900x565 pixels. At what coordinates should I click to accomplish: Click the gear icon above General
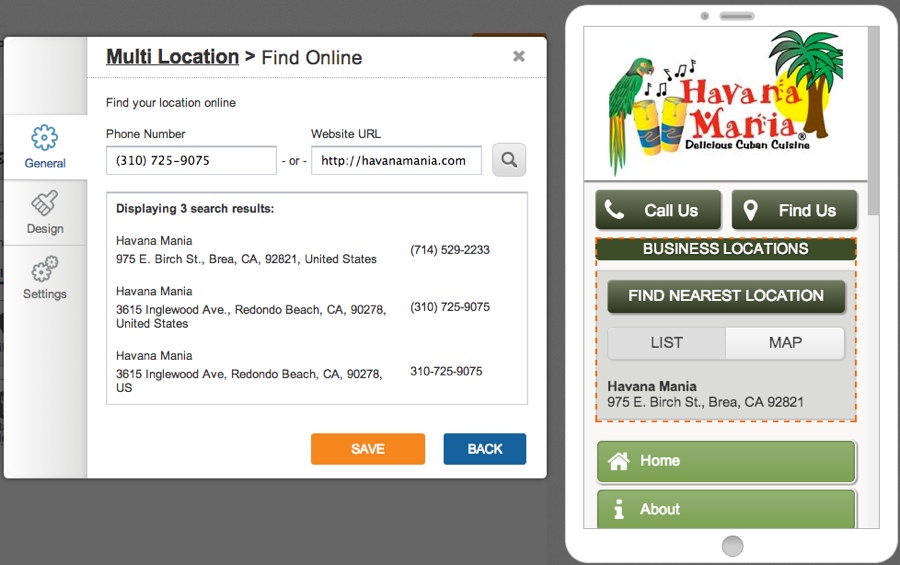pyautogui.click(x=45, y=138)
